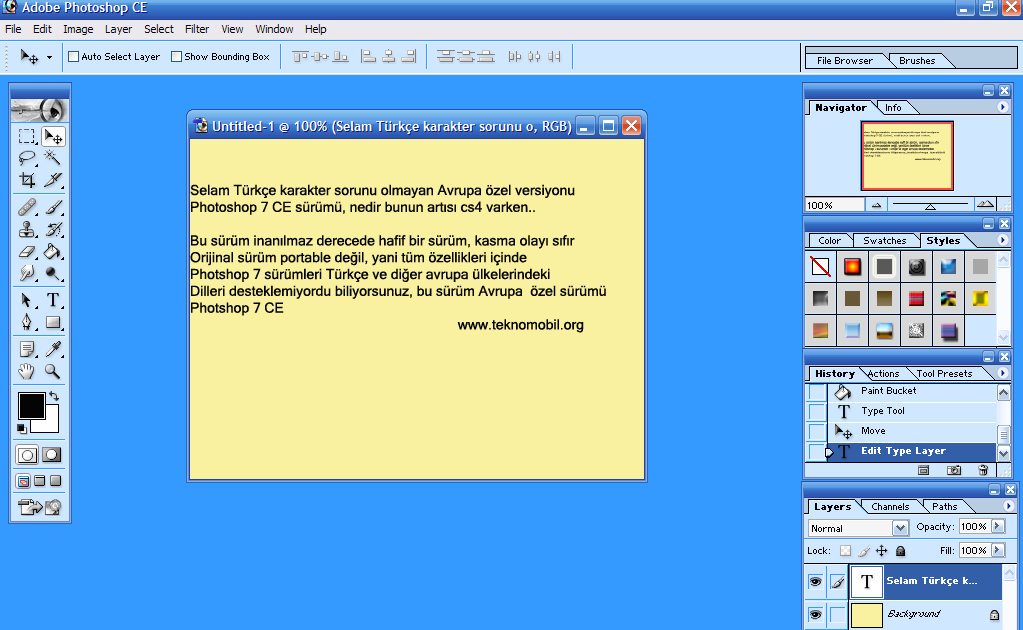Image resolution: width=1023 pixels, height=630 pixels.
Task: Select the Type tool in toolbox
Action: tap(53, 300)
